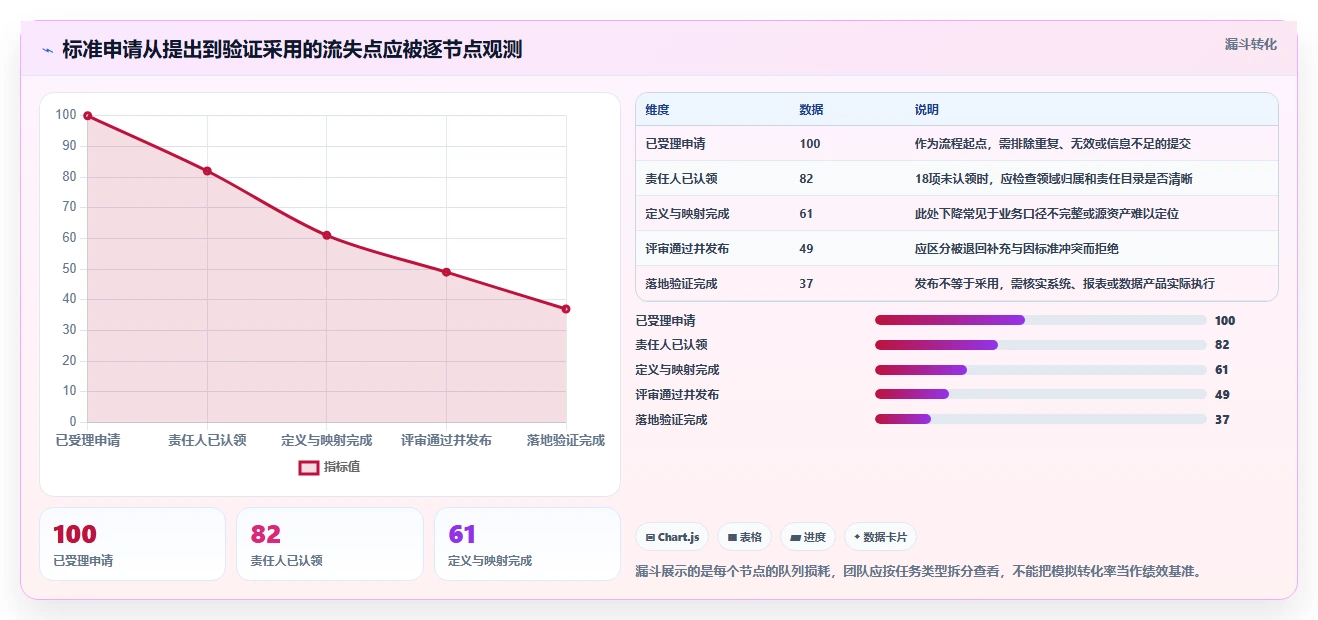Toggle the 指标值 legend swatch
Image resolution: width=1318 pixels, height=620 pixels.
coord(309,467)
